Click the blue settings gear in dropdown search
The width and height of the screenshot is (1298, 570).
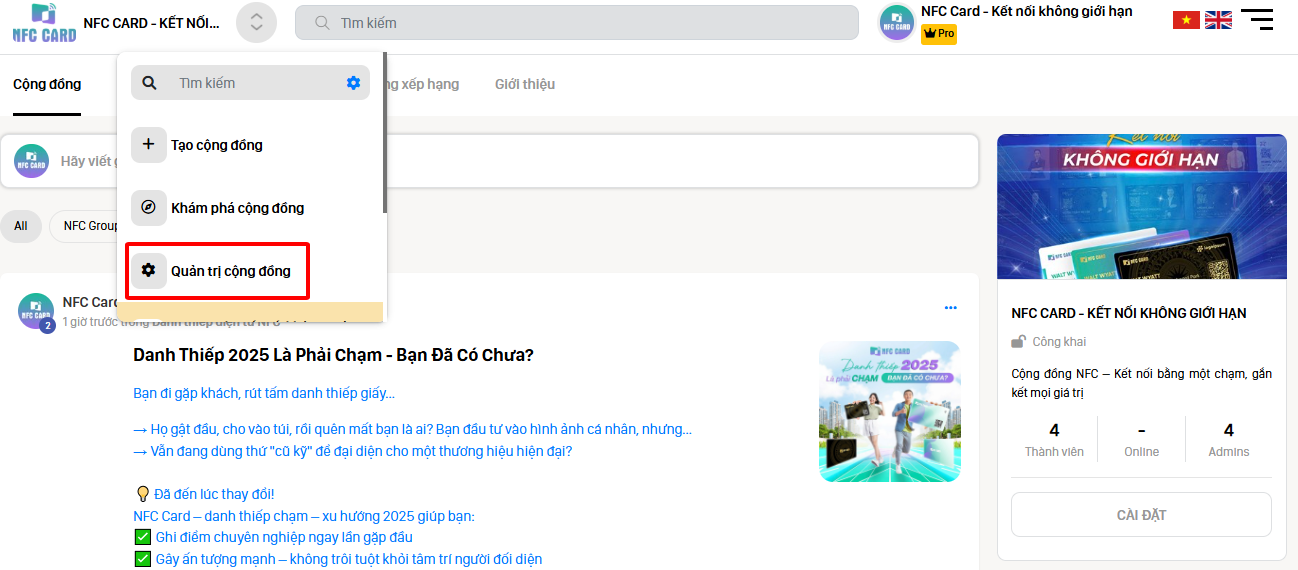coord(353,83)
